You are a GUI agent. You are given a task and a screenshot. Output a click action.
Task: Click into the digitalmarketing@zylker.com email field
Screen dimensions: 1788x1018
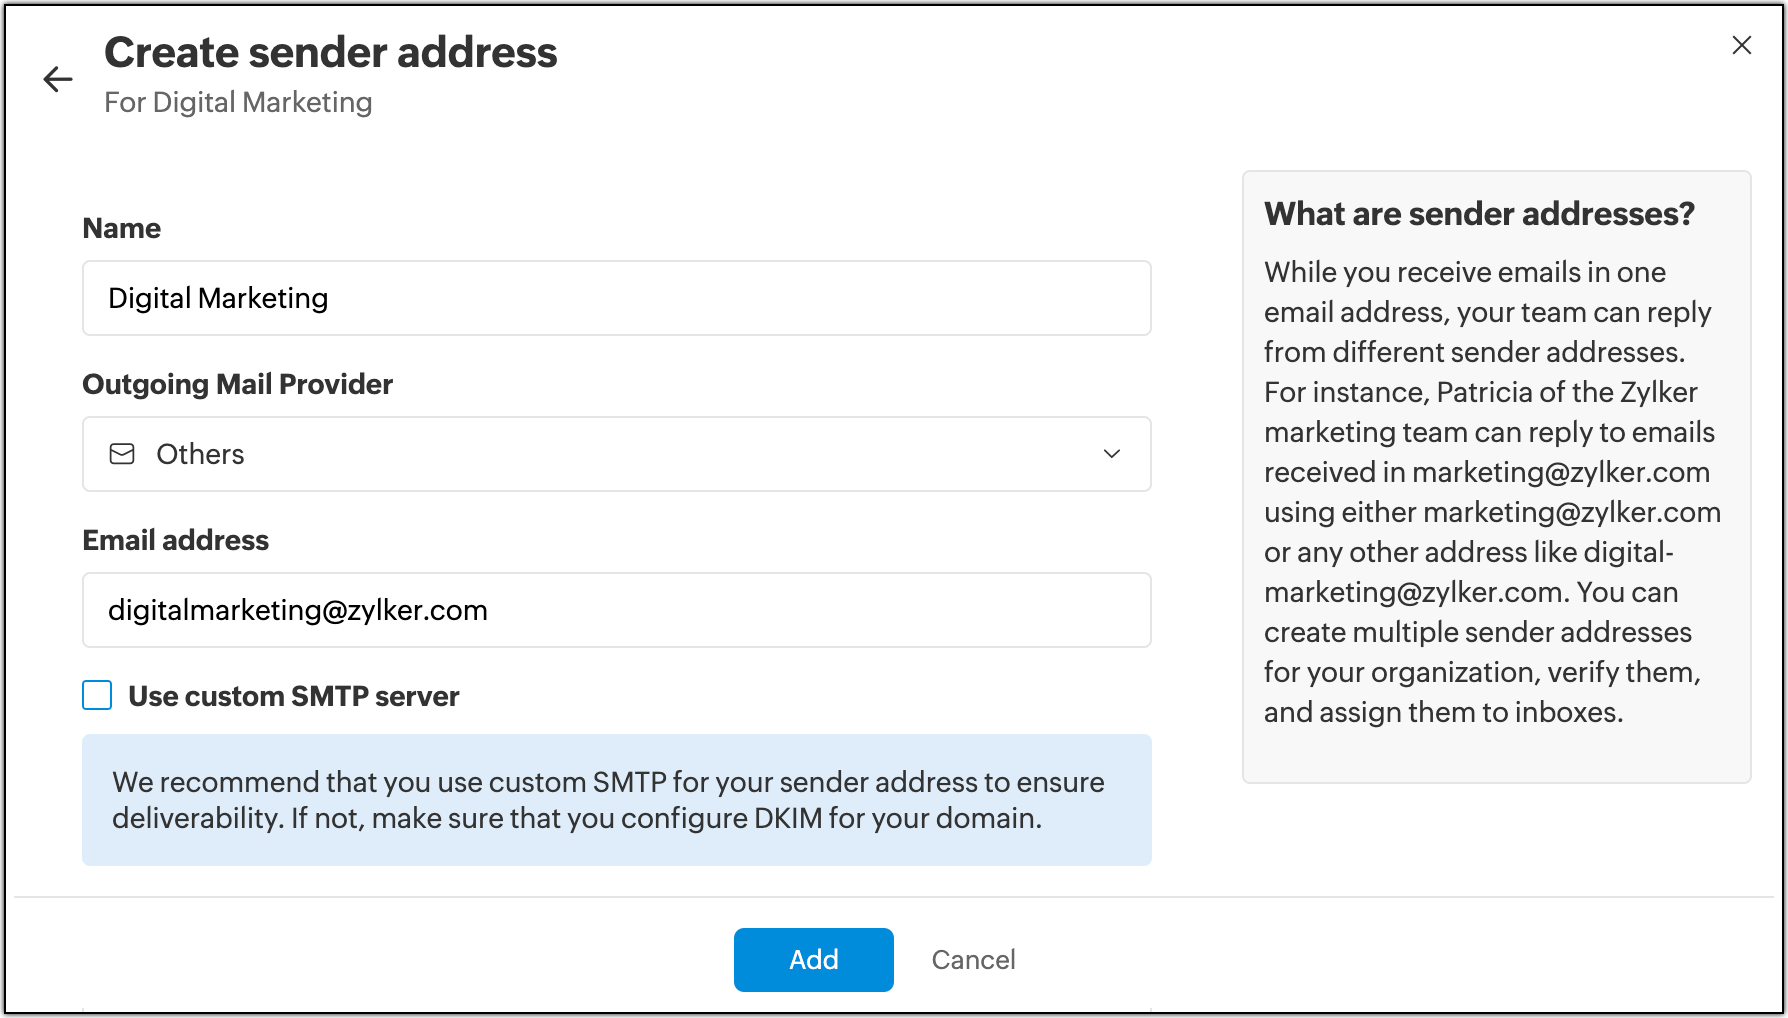pos(616,610)
